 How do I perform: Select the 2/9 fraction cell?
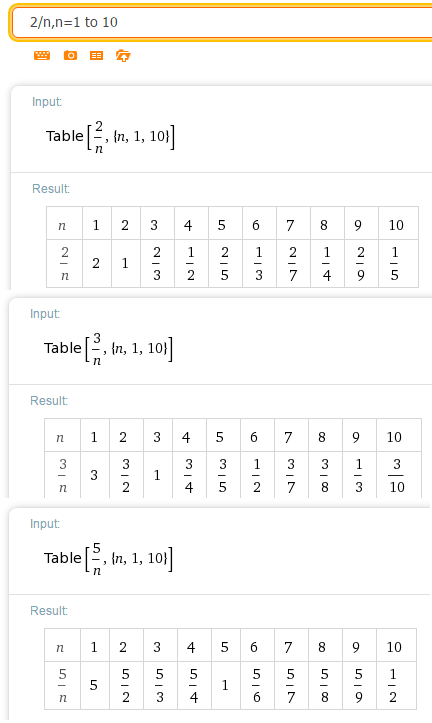tap(361, 263)
